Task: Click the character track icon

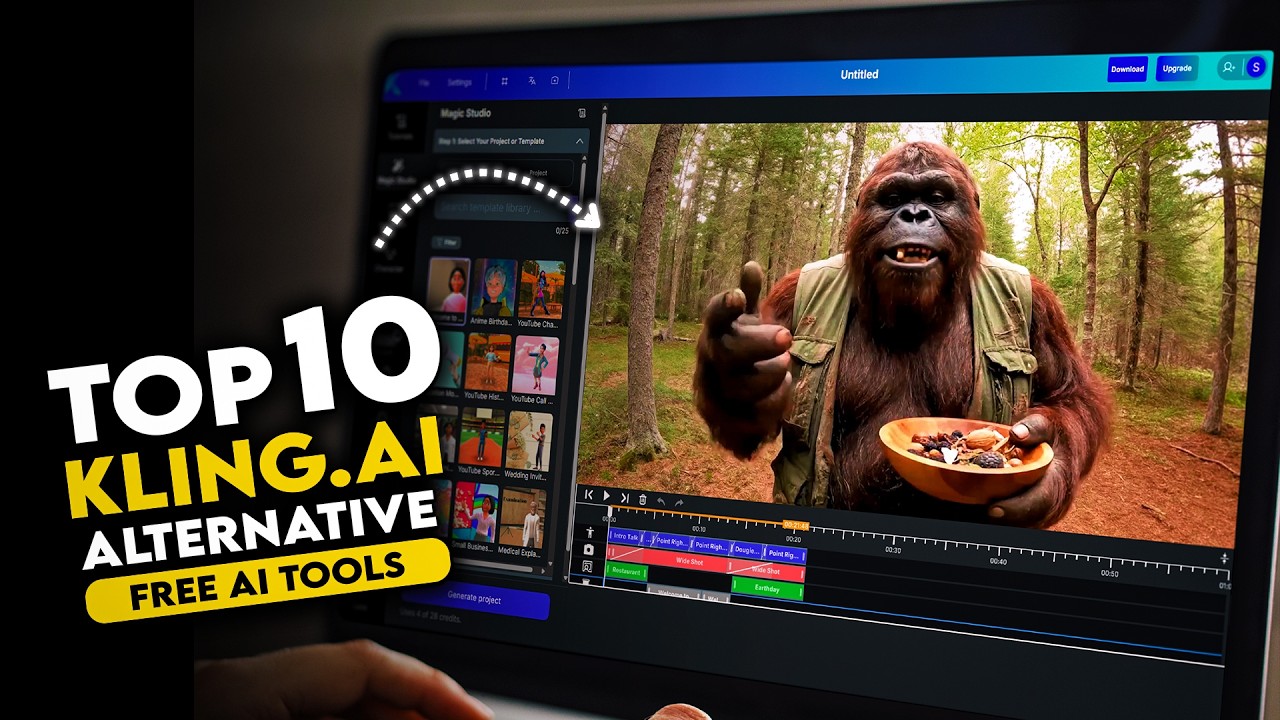Action: [x=589, y=532]
